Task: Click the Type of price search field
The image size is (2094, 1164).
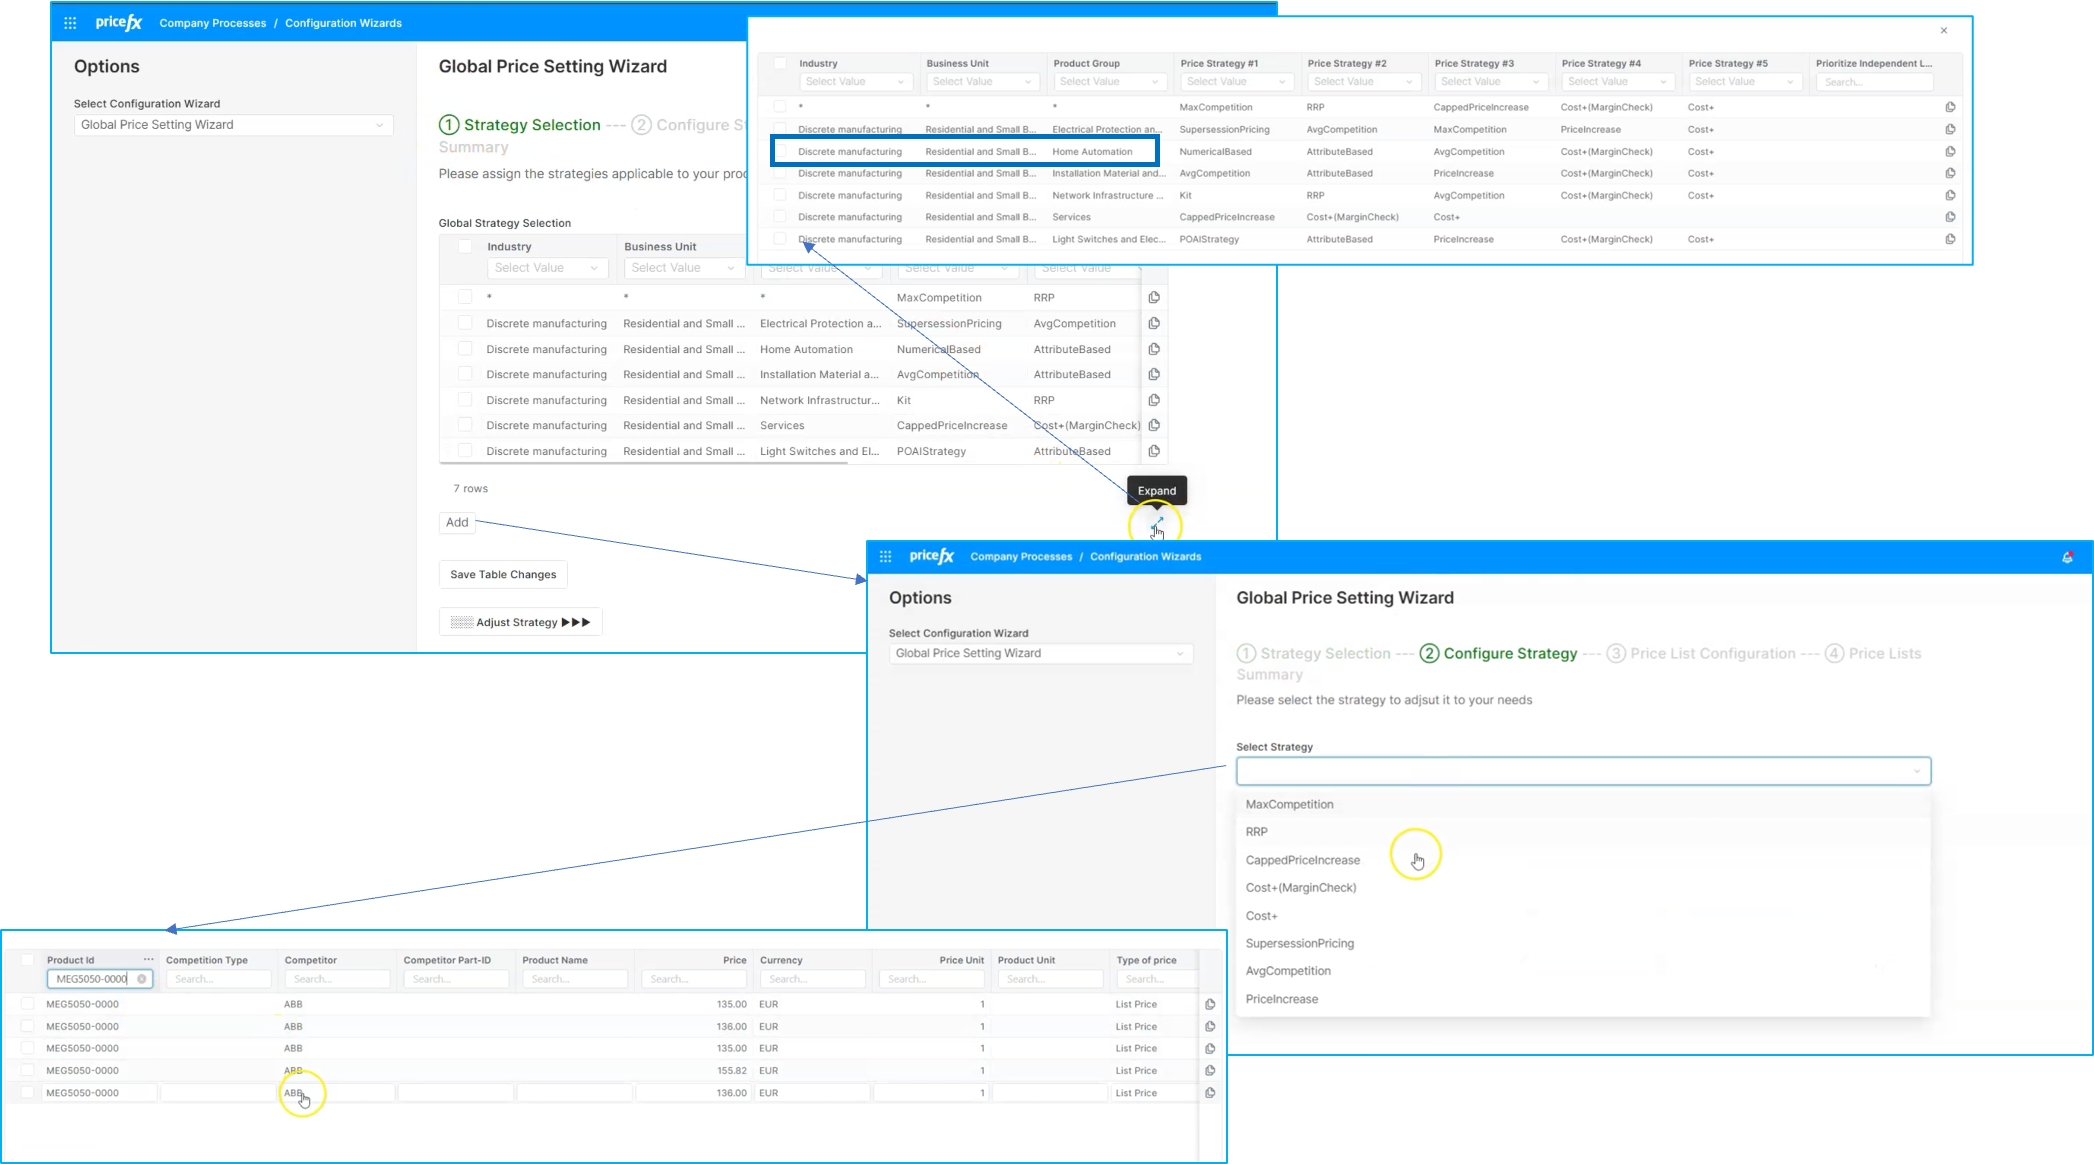Action: pyautogui.click(x=1155, y=979)
